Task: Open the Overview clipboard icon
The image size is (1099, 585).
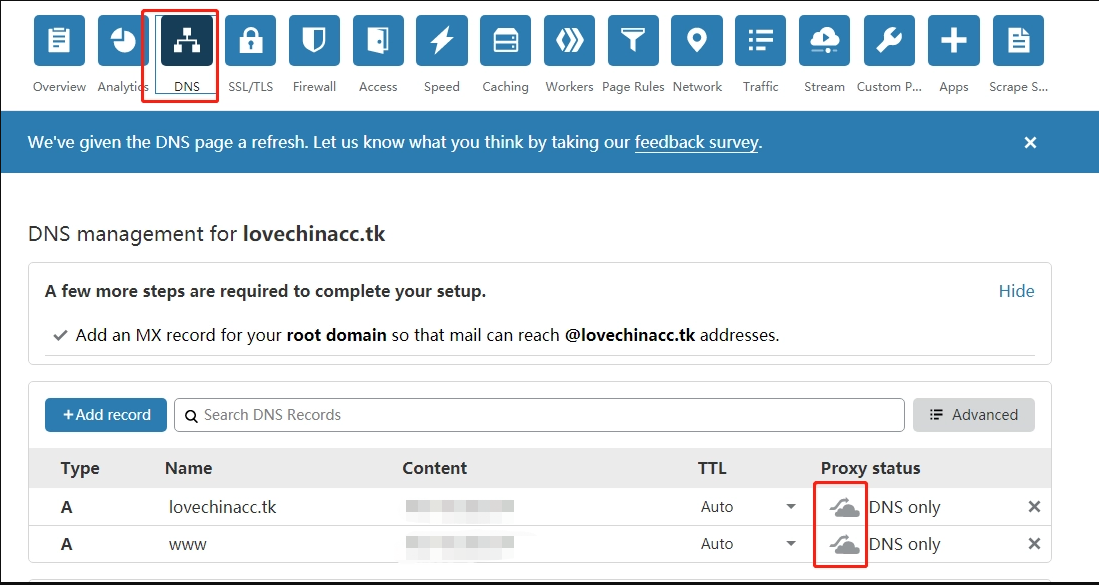Action: (x=60, y=41)
